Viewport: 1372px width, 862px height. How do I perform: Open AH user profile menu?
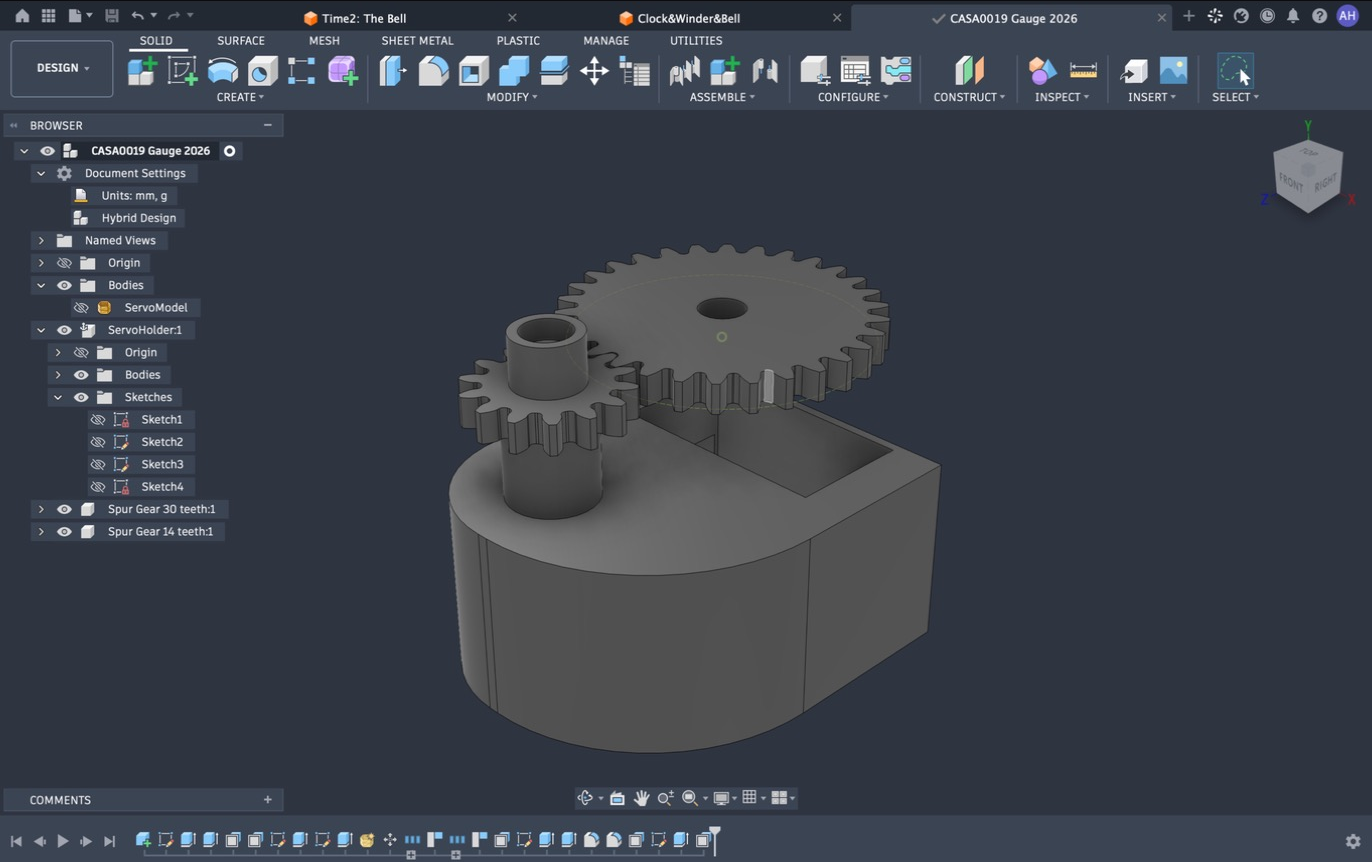[x=1347, y=16]
